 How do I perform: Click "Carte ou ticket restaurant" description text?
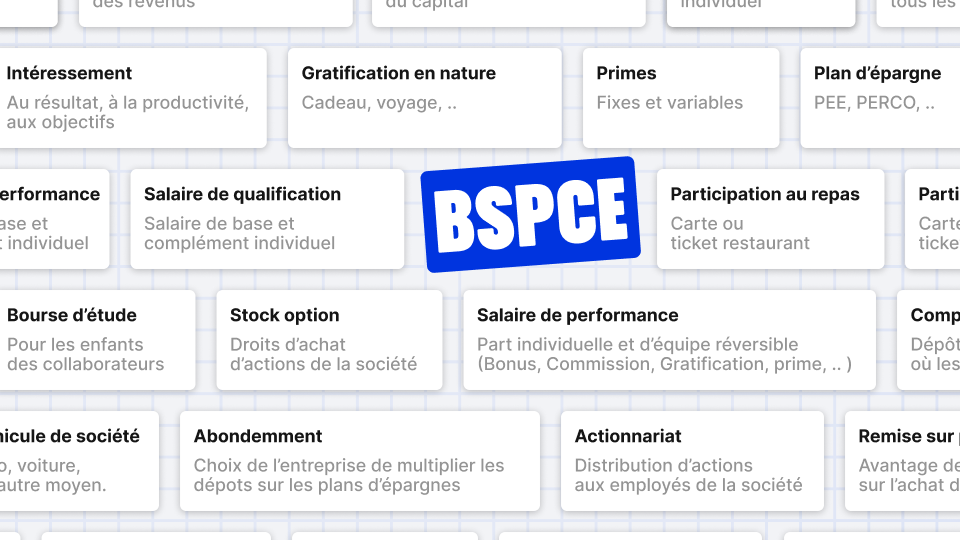click(740, 233)
